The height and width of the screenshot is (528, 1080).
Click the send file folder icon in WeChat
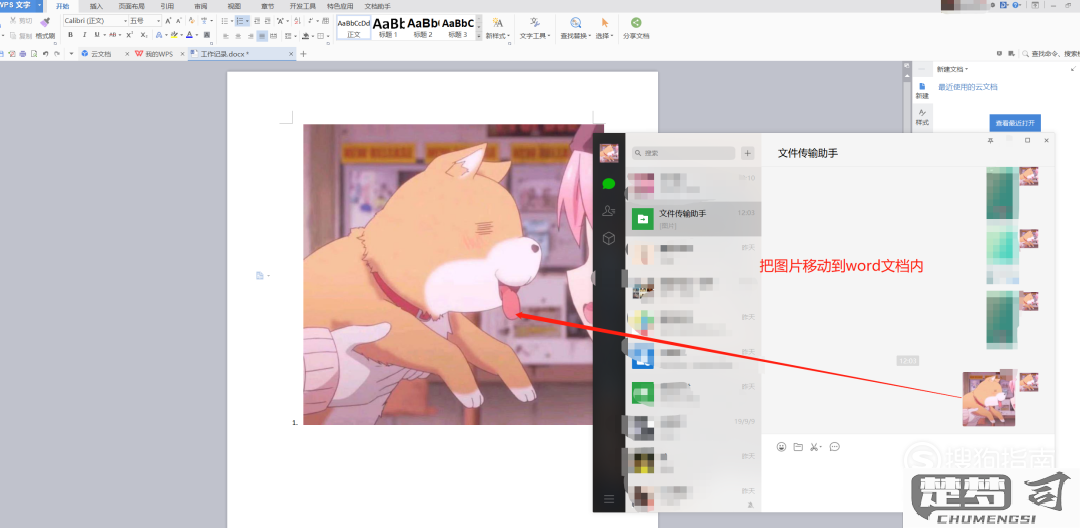point(798,447)
